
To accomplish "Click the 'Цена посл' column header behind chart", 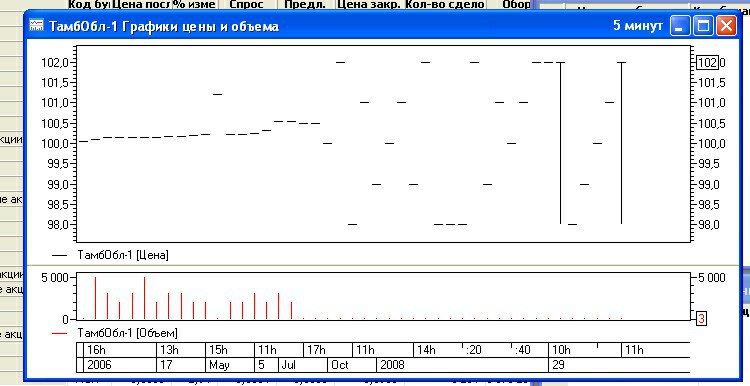I will 141,4.
